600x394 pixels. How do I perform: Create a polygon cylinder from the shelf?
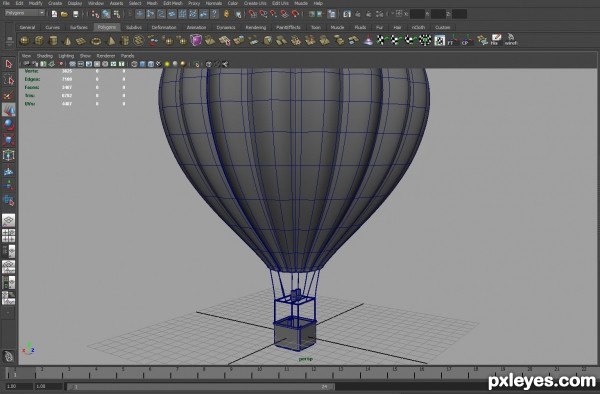[x=53, y=40]
